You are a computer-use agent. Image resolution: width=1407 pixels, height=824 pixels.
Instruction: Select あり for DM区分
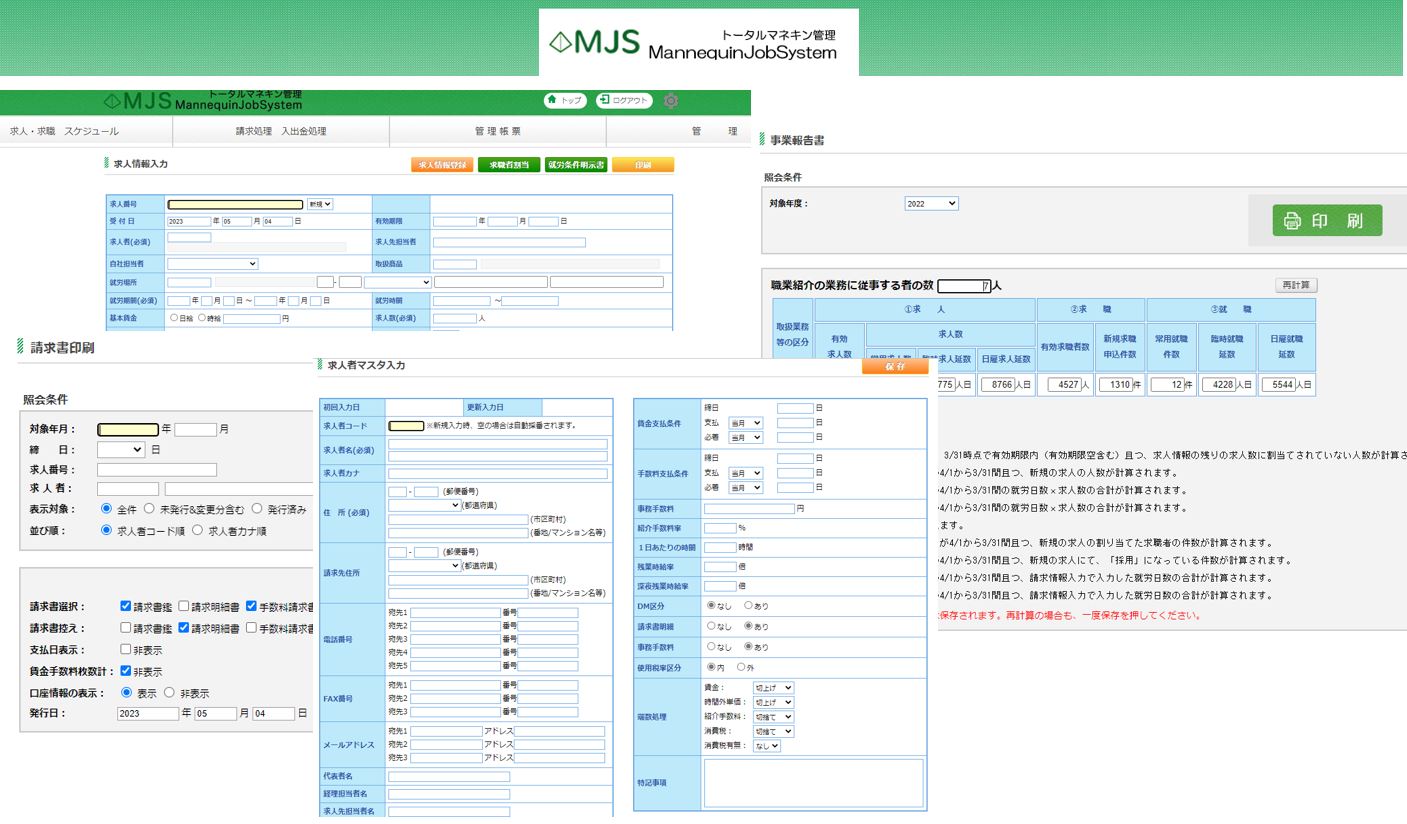[749, 605]
